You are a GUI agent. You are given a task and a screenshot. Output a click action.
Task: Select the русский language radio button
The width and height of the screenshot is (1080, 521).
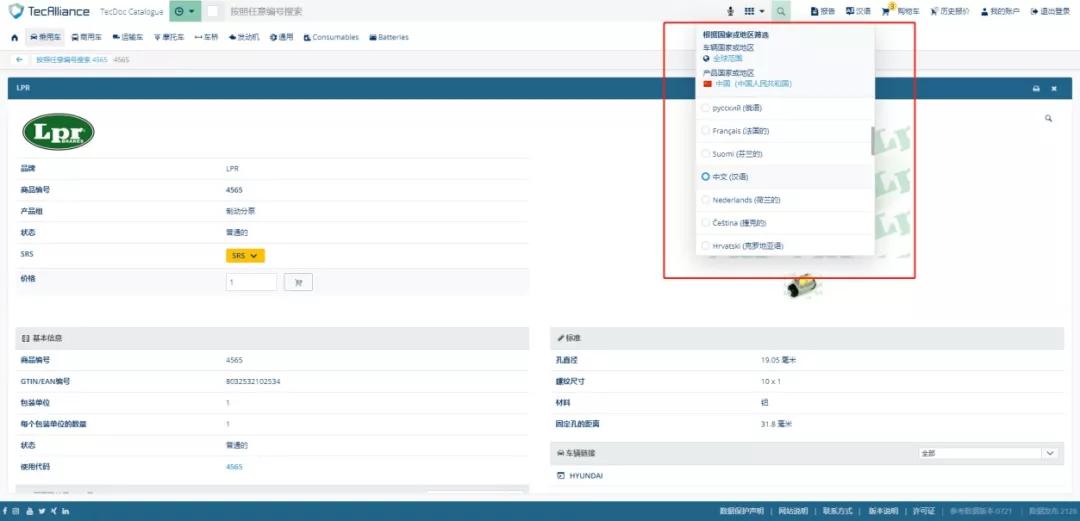(705, 108)
